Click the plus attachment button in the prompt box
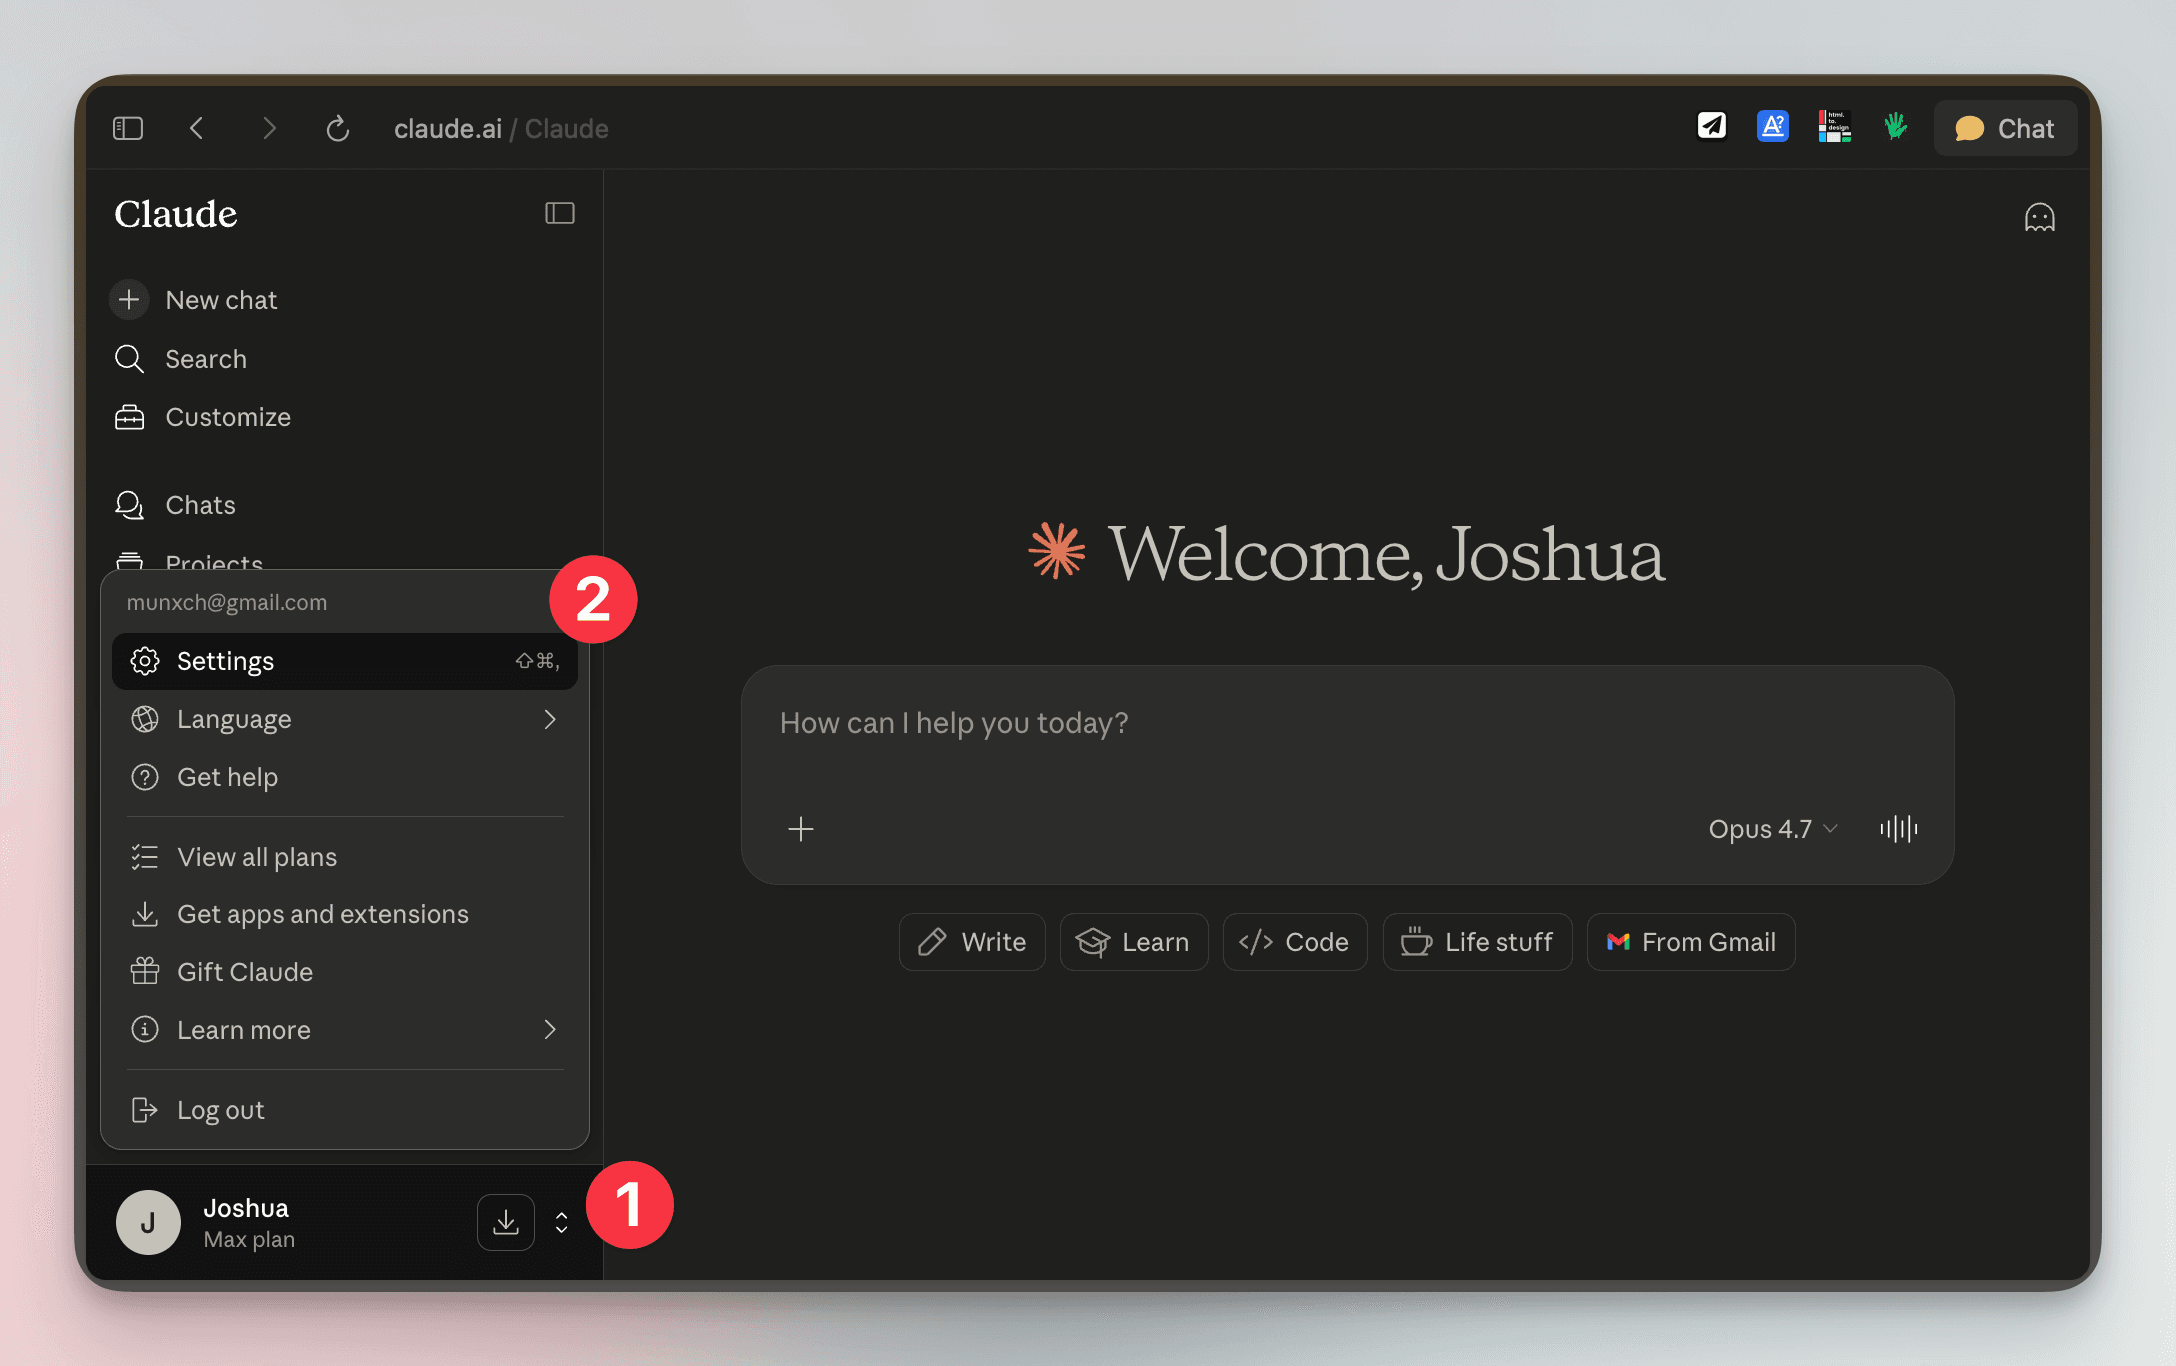 coord(801,829)
